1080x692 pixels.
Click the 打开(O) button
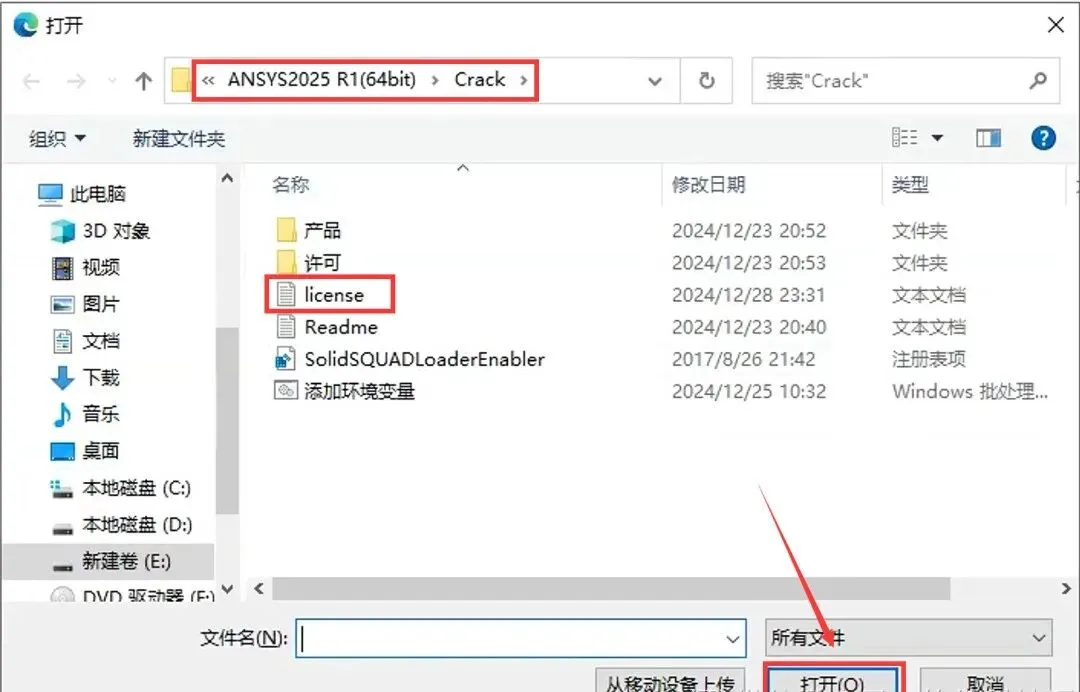pos(833,680)
